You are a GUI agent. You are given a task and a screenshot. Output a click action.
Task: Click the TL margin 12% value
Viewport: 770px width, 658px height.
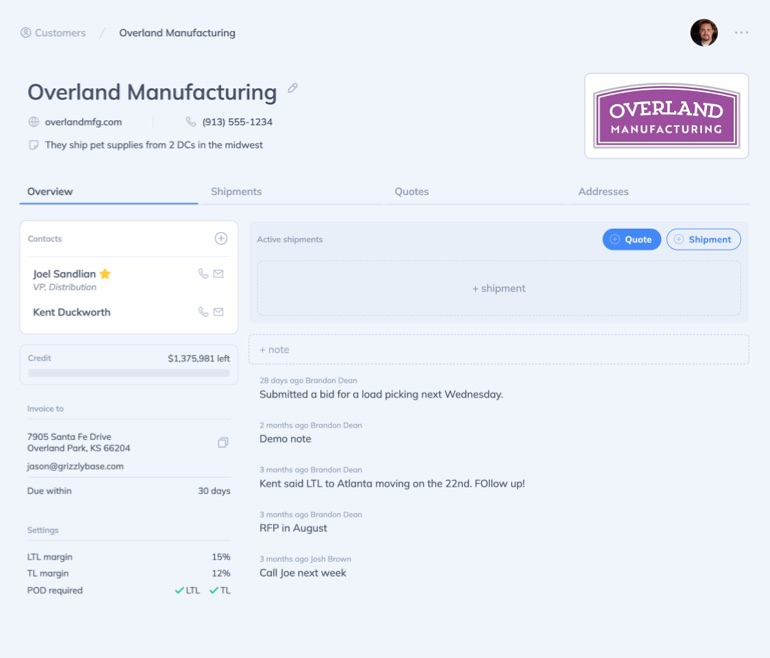221,574
